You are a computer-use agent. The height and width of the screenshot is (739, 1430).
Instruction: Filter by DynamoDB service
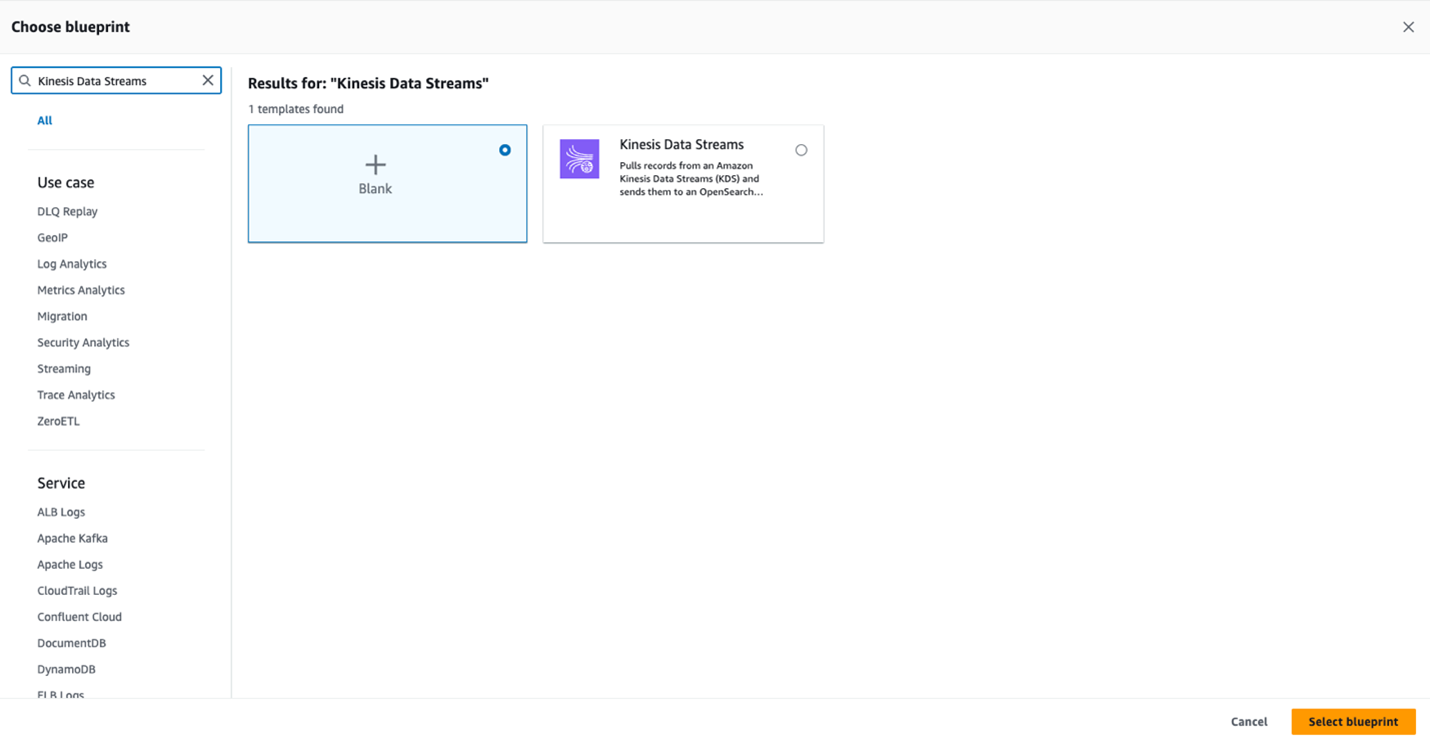(x=66, y=669)
